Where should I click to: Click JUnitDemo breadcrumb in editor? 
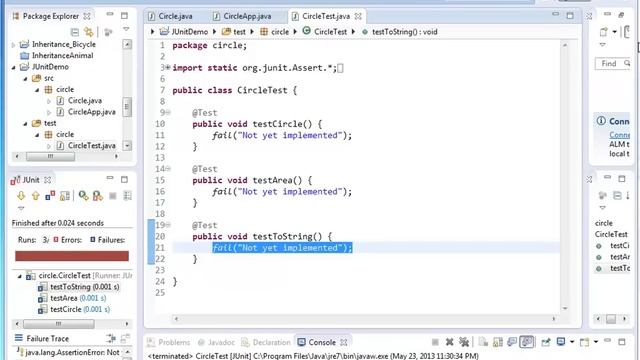(190, 32)
